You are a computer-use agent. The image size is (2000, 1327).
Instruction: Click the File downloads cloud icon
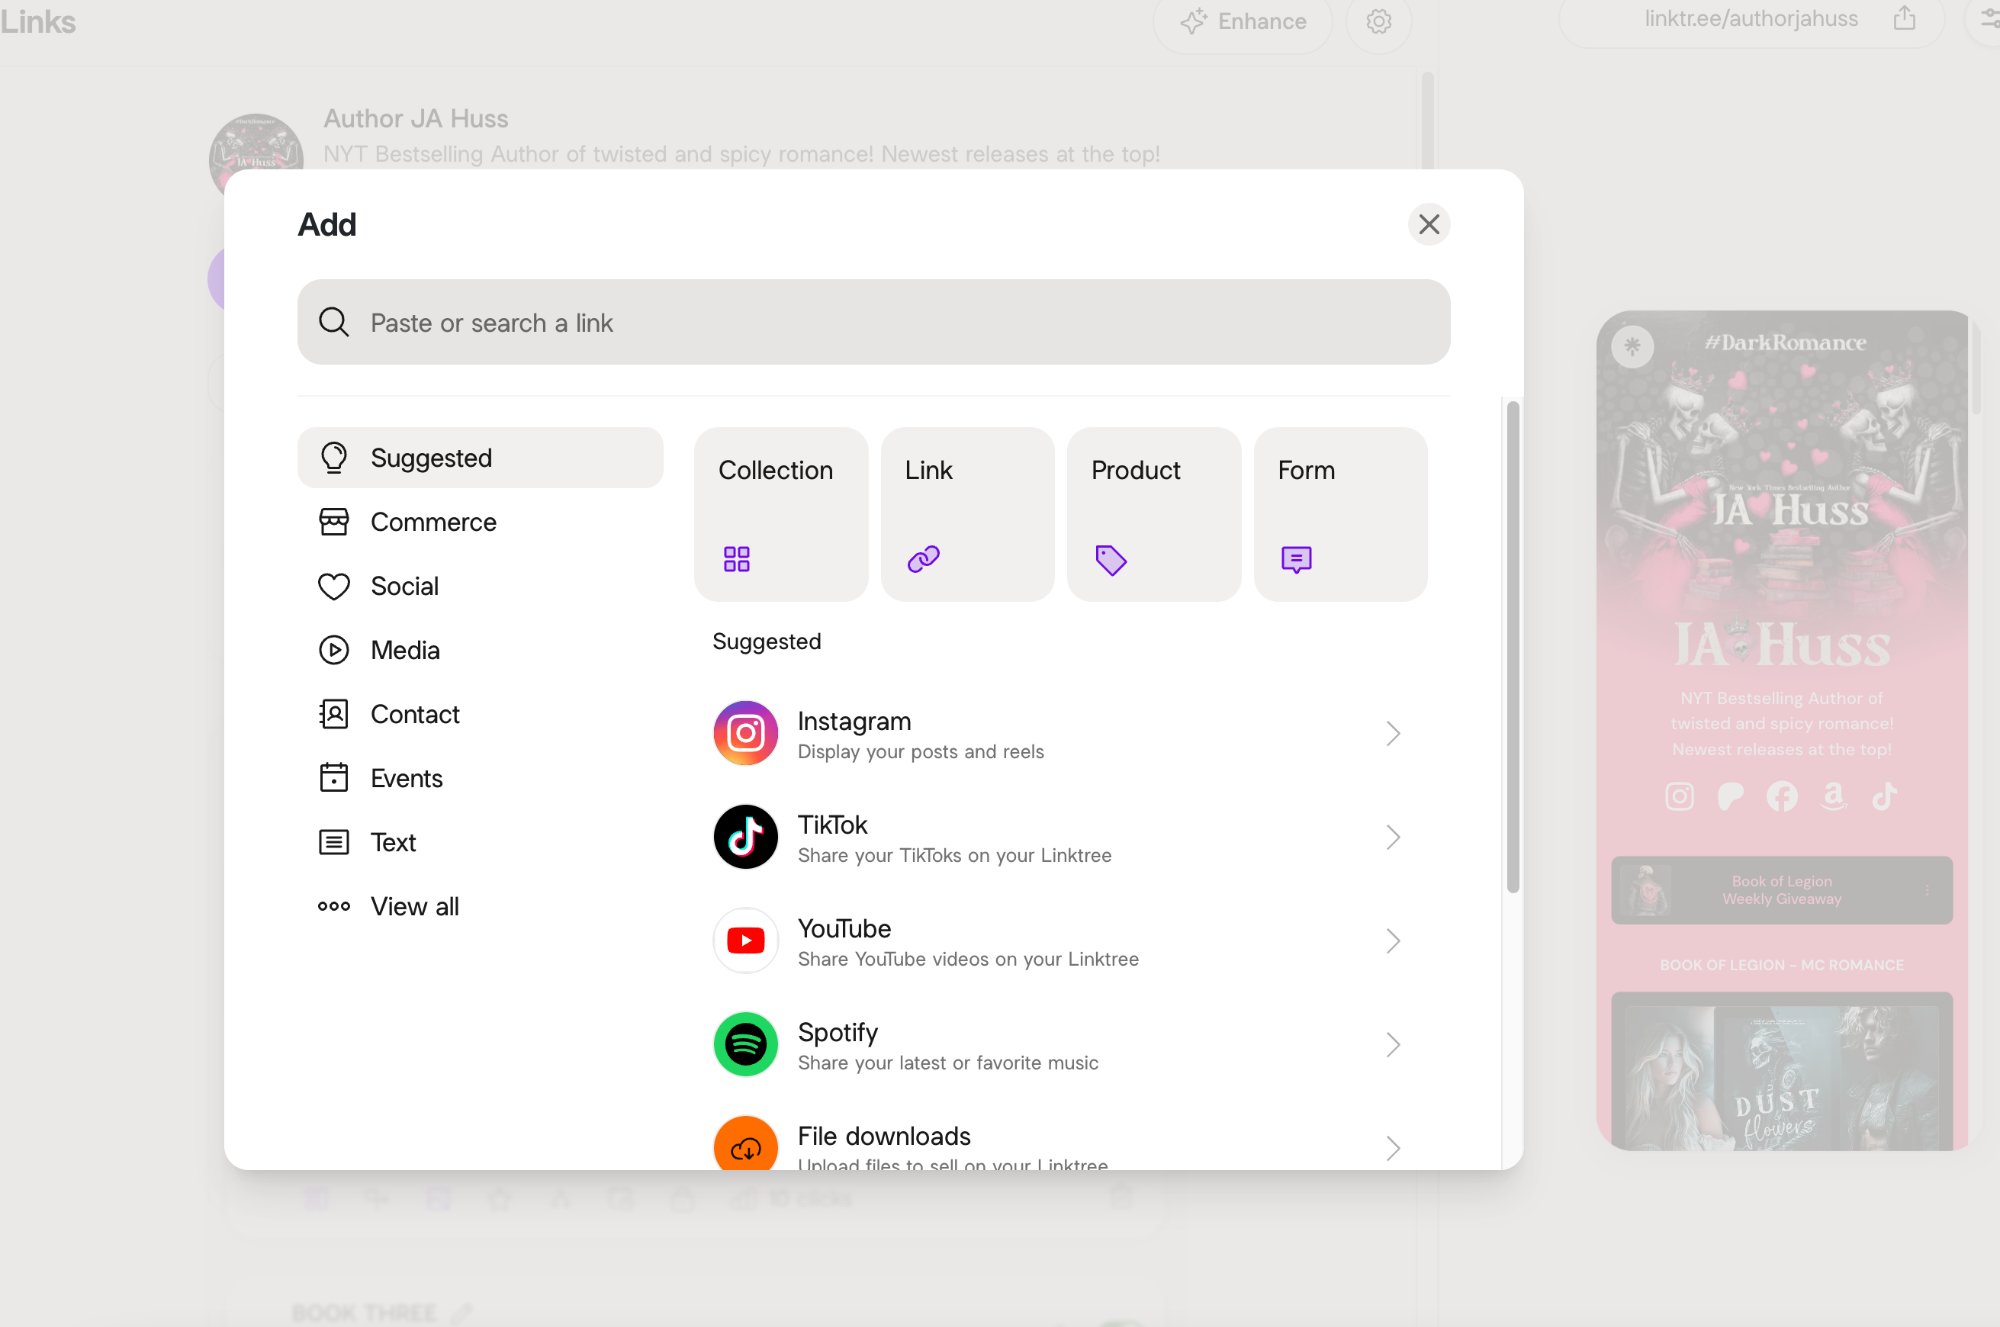coord(745,1146)
